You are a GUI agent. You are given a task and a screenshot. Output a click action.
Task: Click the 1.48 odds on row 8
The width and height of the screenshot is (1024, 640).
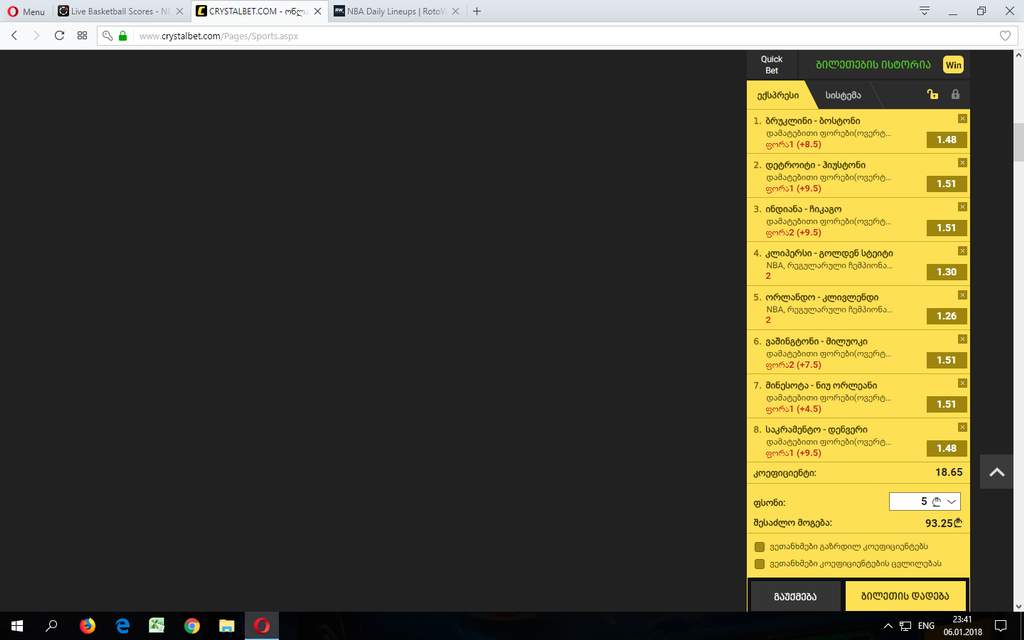[946, 448]
